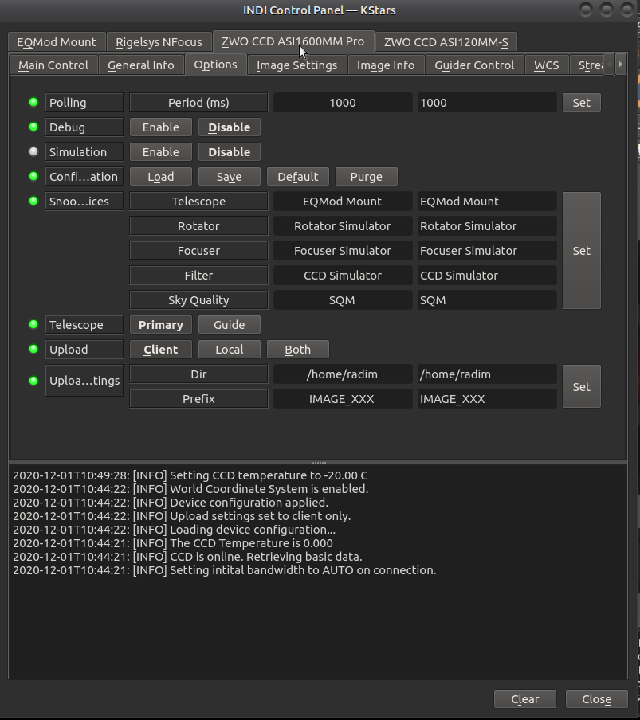The height and width of the screenshot is (720, 640).
Task: Click Set for snoop devices
Action: [x=582, y=251]
